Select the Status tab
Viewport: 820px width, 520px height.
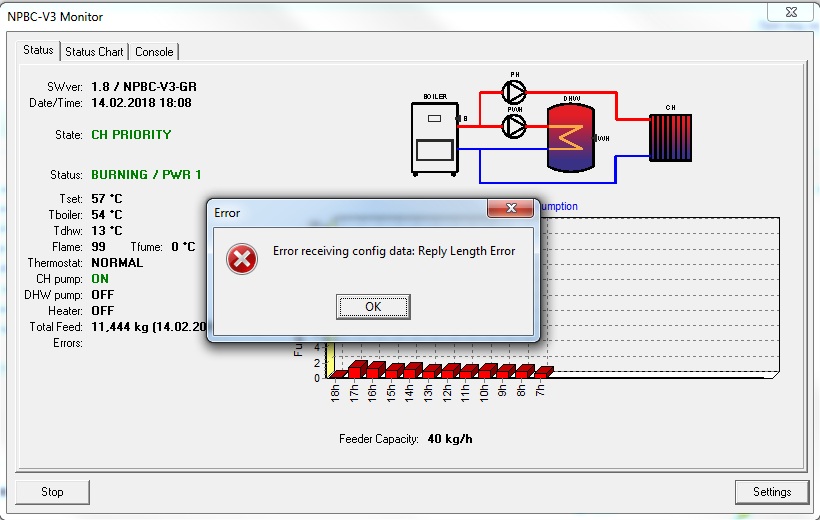38,50
